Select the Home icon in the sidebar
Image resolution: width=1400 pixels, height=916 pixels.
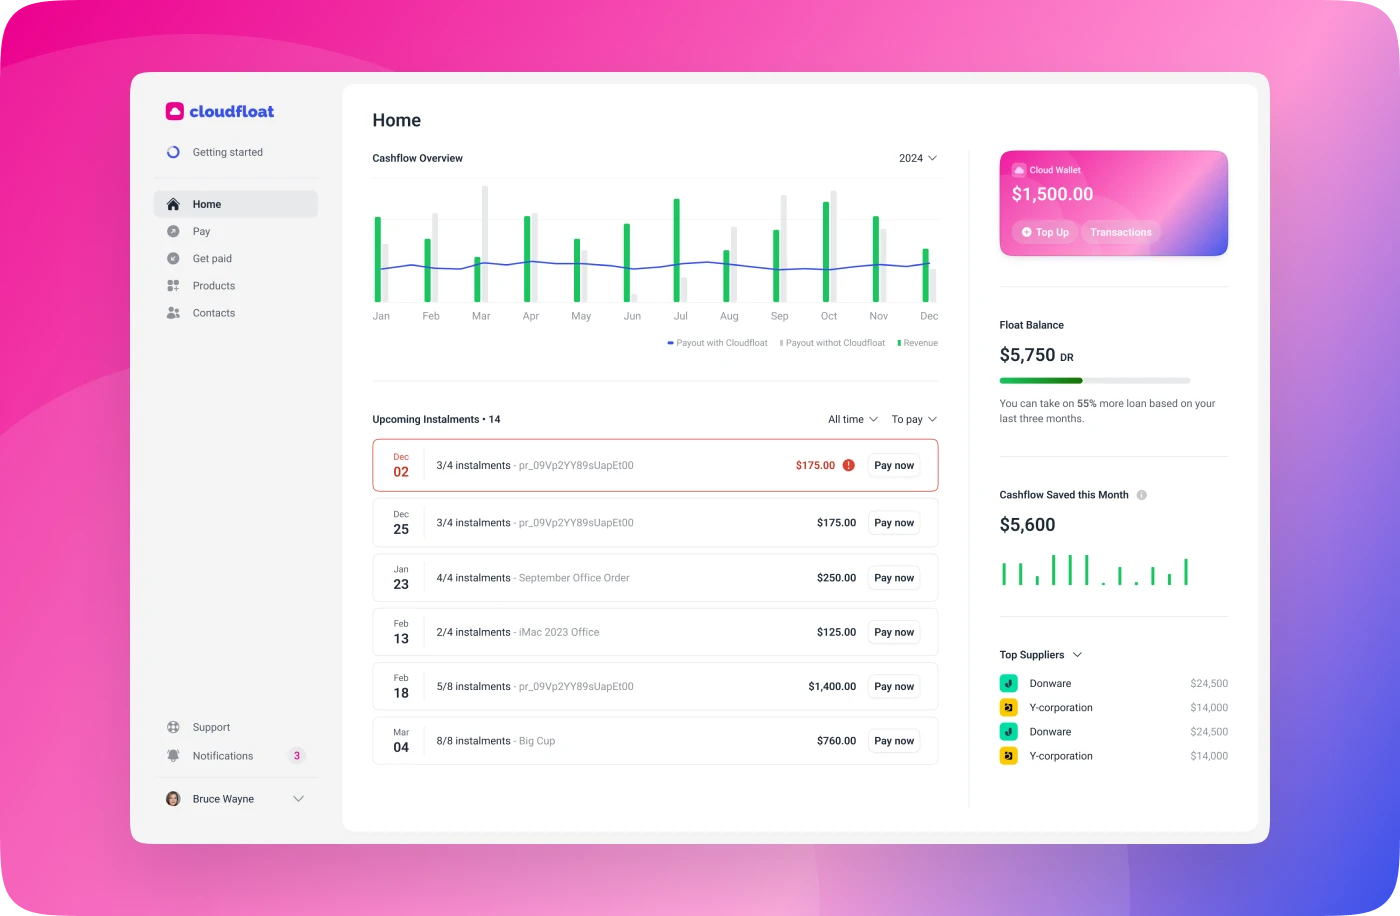click(174, 204)
